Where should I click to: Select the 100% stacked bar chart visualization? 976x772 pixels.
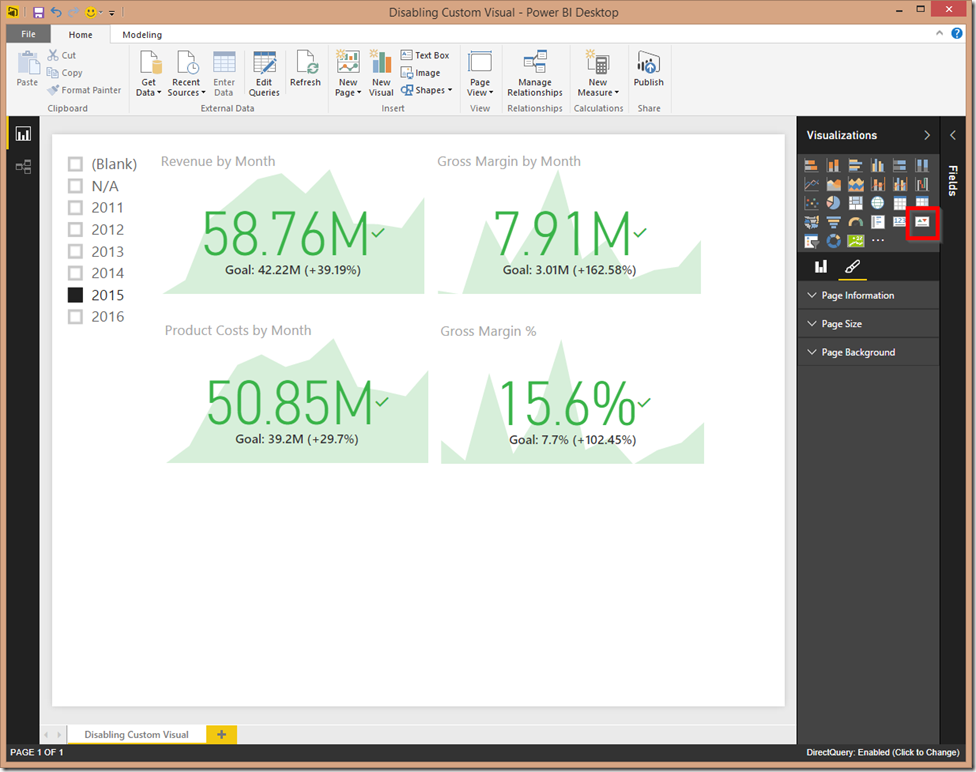click(899, 165)
